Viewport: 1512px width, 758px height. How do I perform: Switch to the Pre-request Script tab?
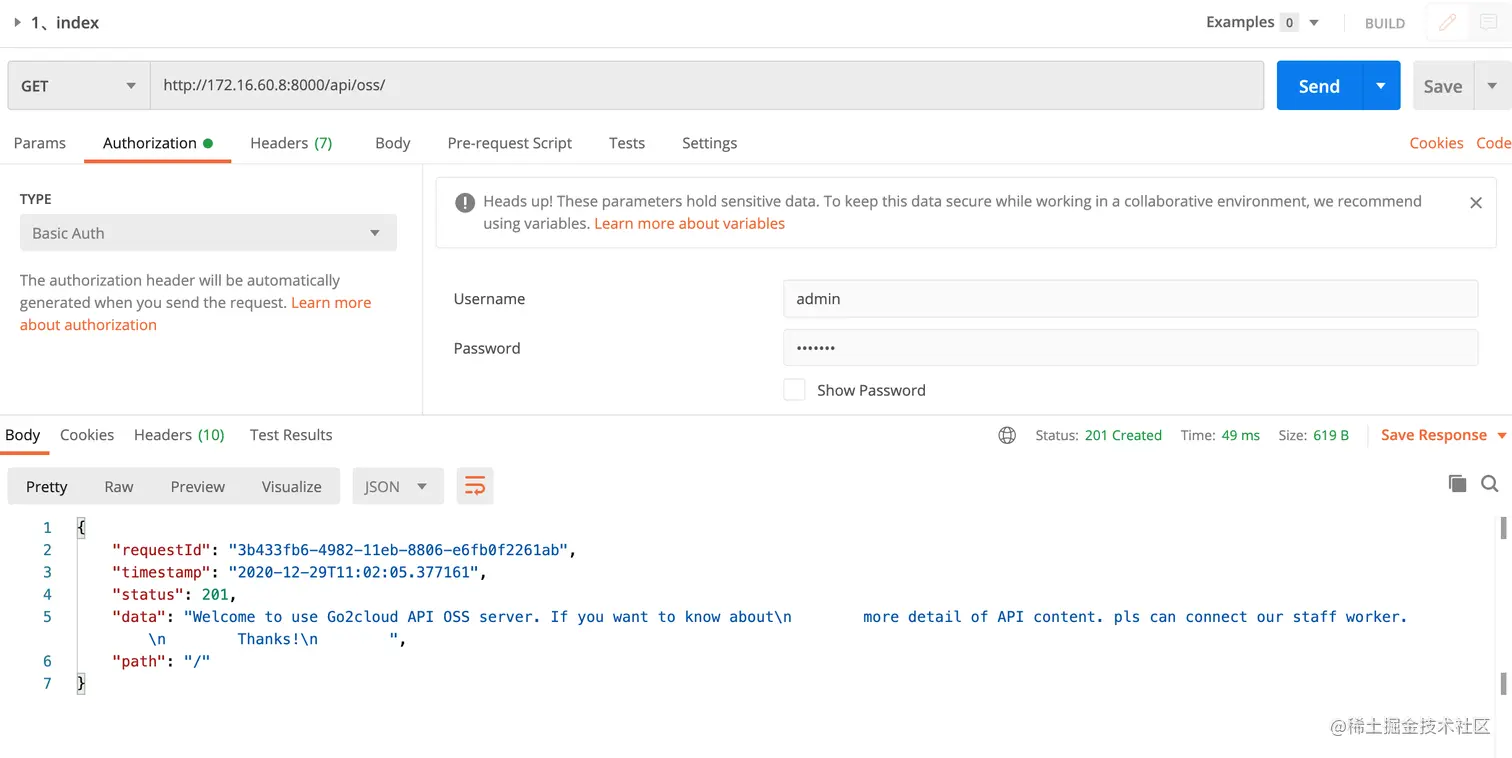tap(509, 143)
